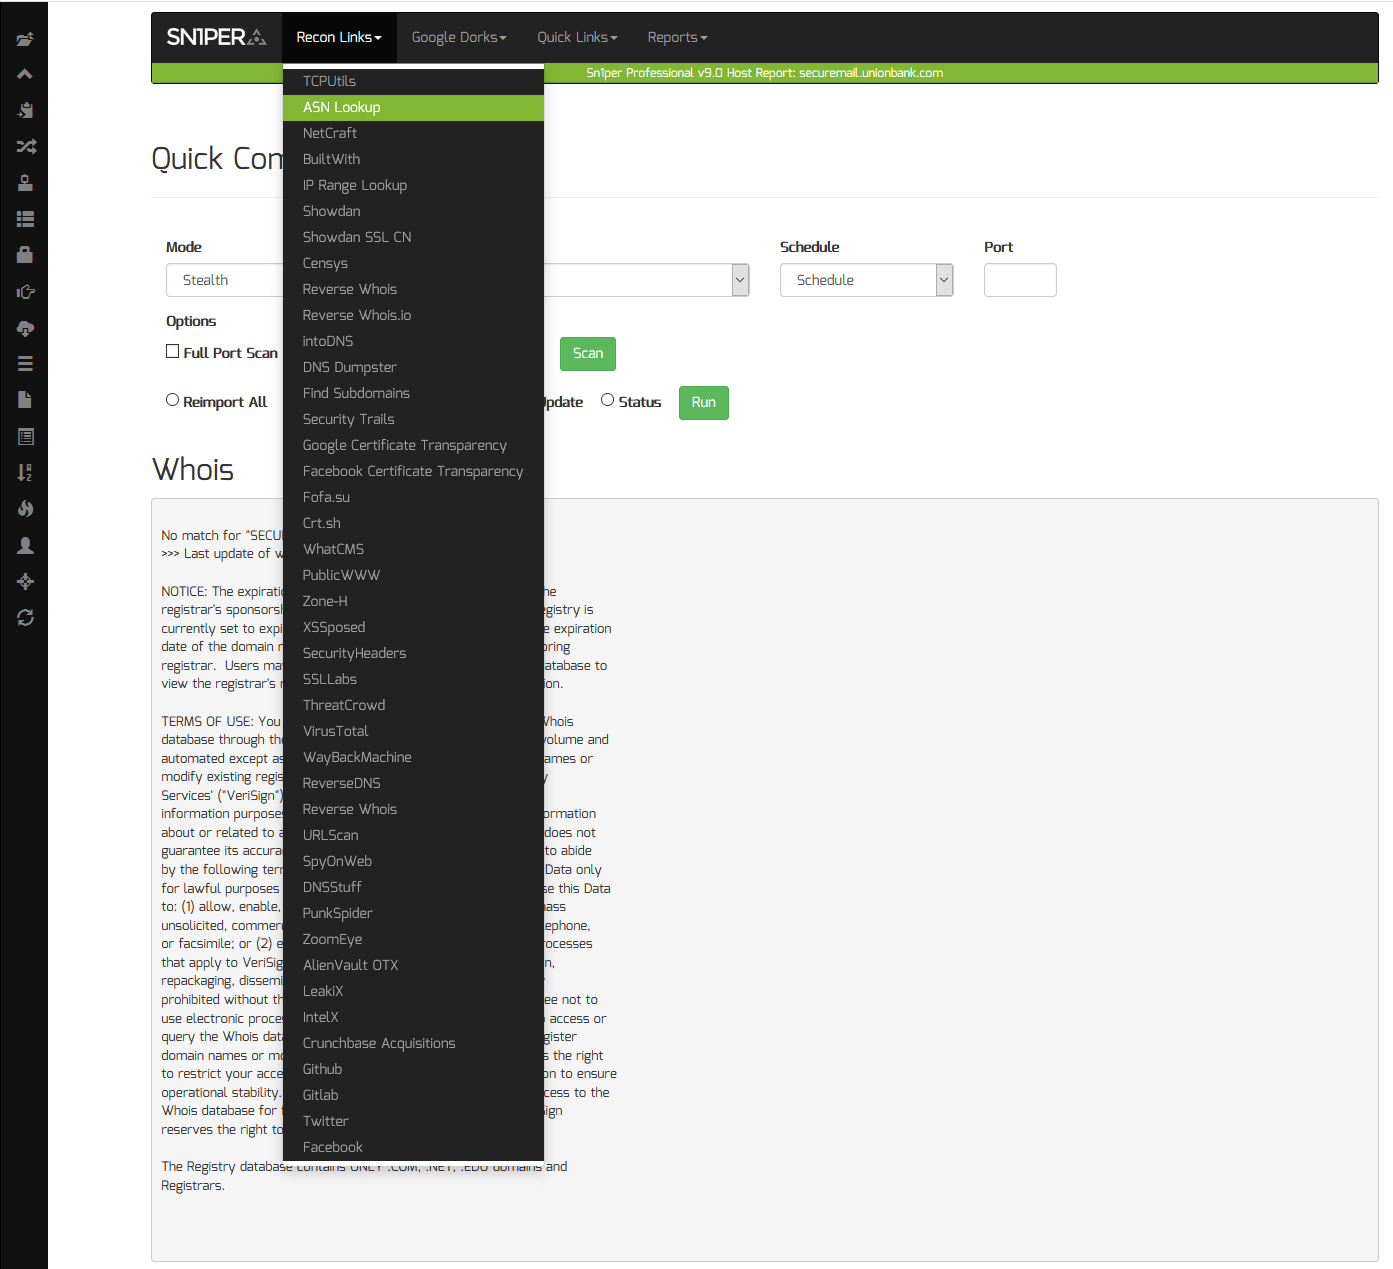Open the Mode dropdown showing Stealth

coord(225,280)
